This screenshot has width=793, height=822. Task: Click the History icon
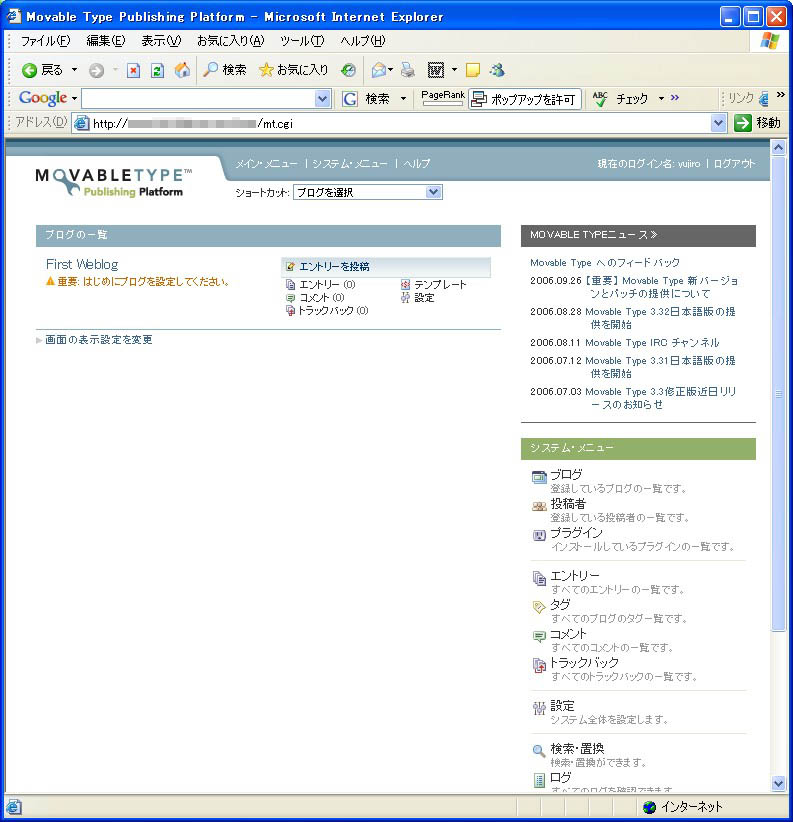[x=348, y=70]
